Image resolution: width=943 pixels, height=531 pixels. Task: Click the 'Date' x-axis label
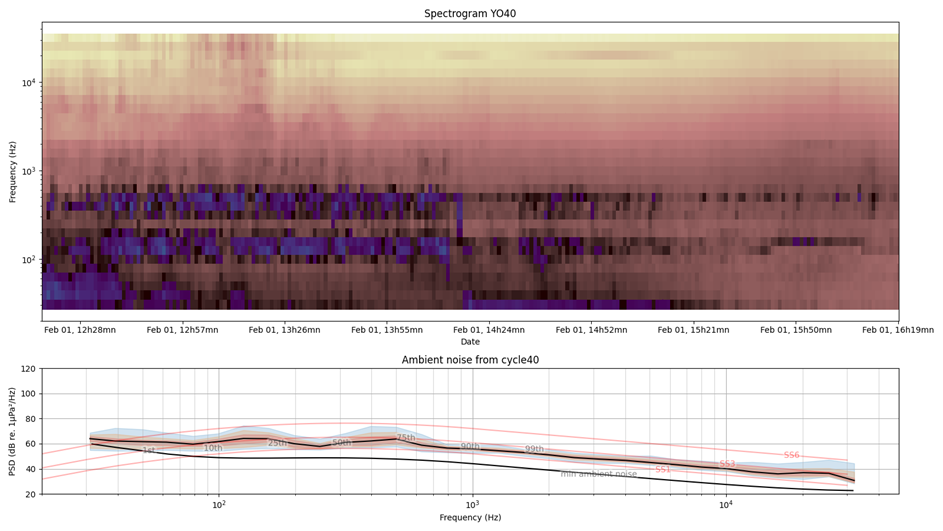click(470, 342)
